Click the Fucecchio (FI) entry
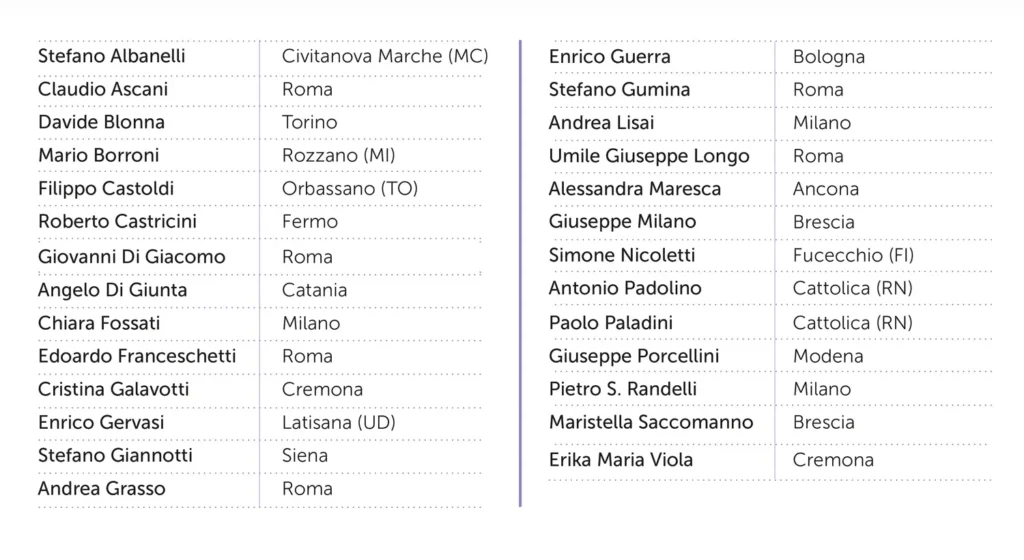The image size is (1024, 560). (x=853, y=255)
